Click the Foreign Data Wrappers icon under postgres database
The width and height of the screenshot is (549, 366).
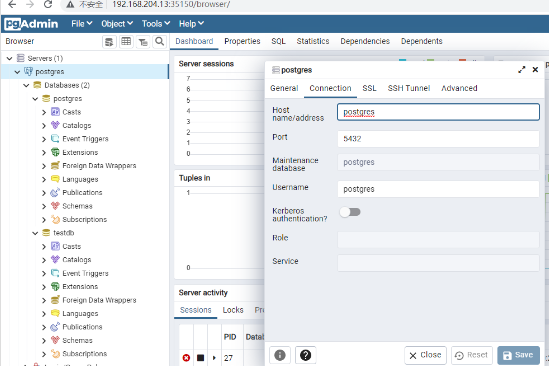(x=55, y=166)
